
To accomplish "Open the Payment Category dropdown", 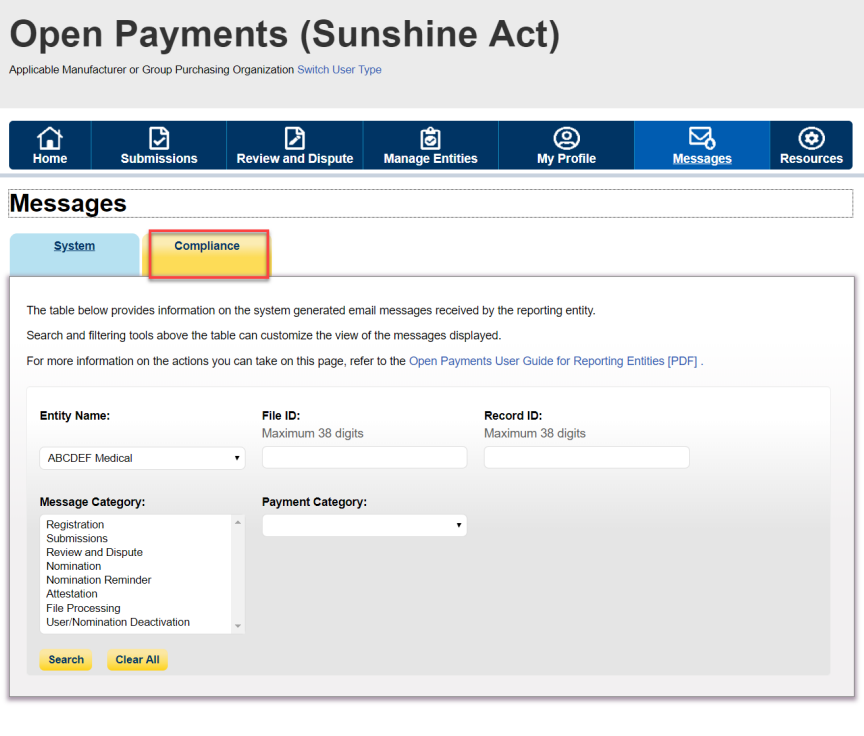I will pyautogui.click(x=364, y=525).
